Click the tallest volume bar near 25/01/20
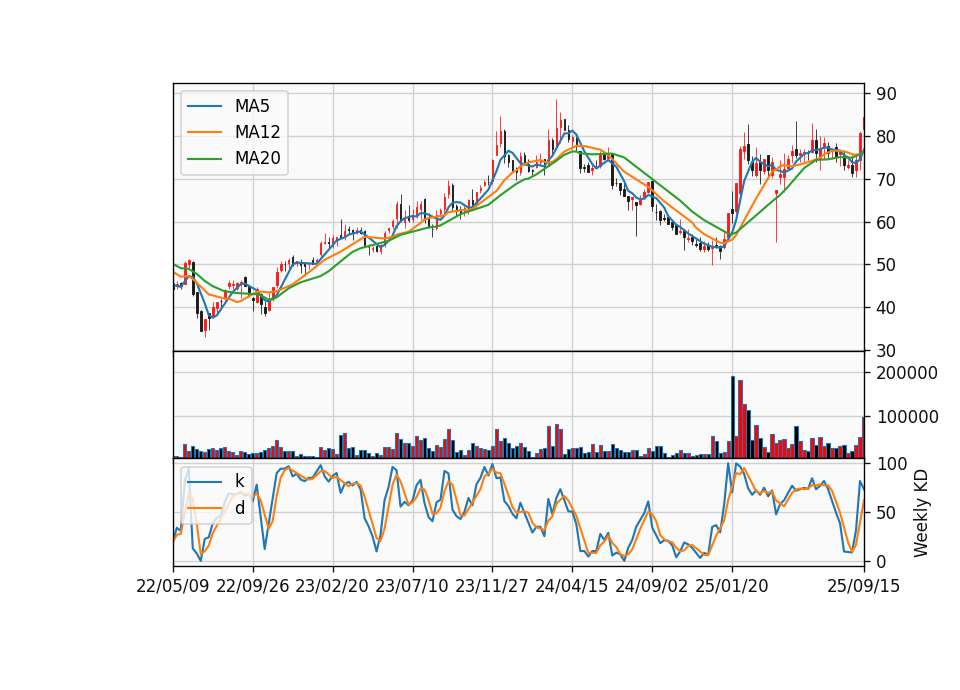Image resolution: width=960 pixels, height=690 pixels. (x=733, y=417)
